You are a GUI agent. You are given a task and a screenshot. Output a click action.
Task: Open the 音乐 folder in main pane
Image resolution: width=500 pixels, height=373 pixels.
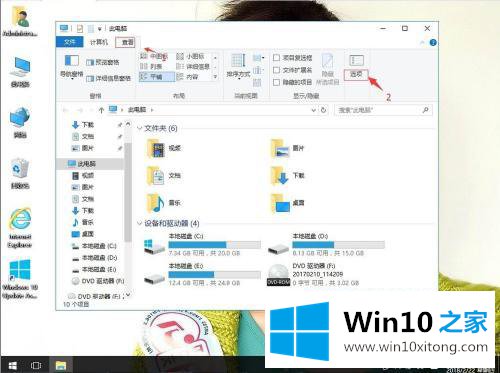coord(164,203)
